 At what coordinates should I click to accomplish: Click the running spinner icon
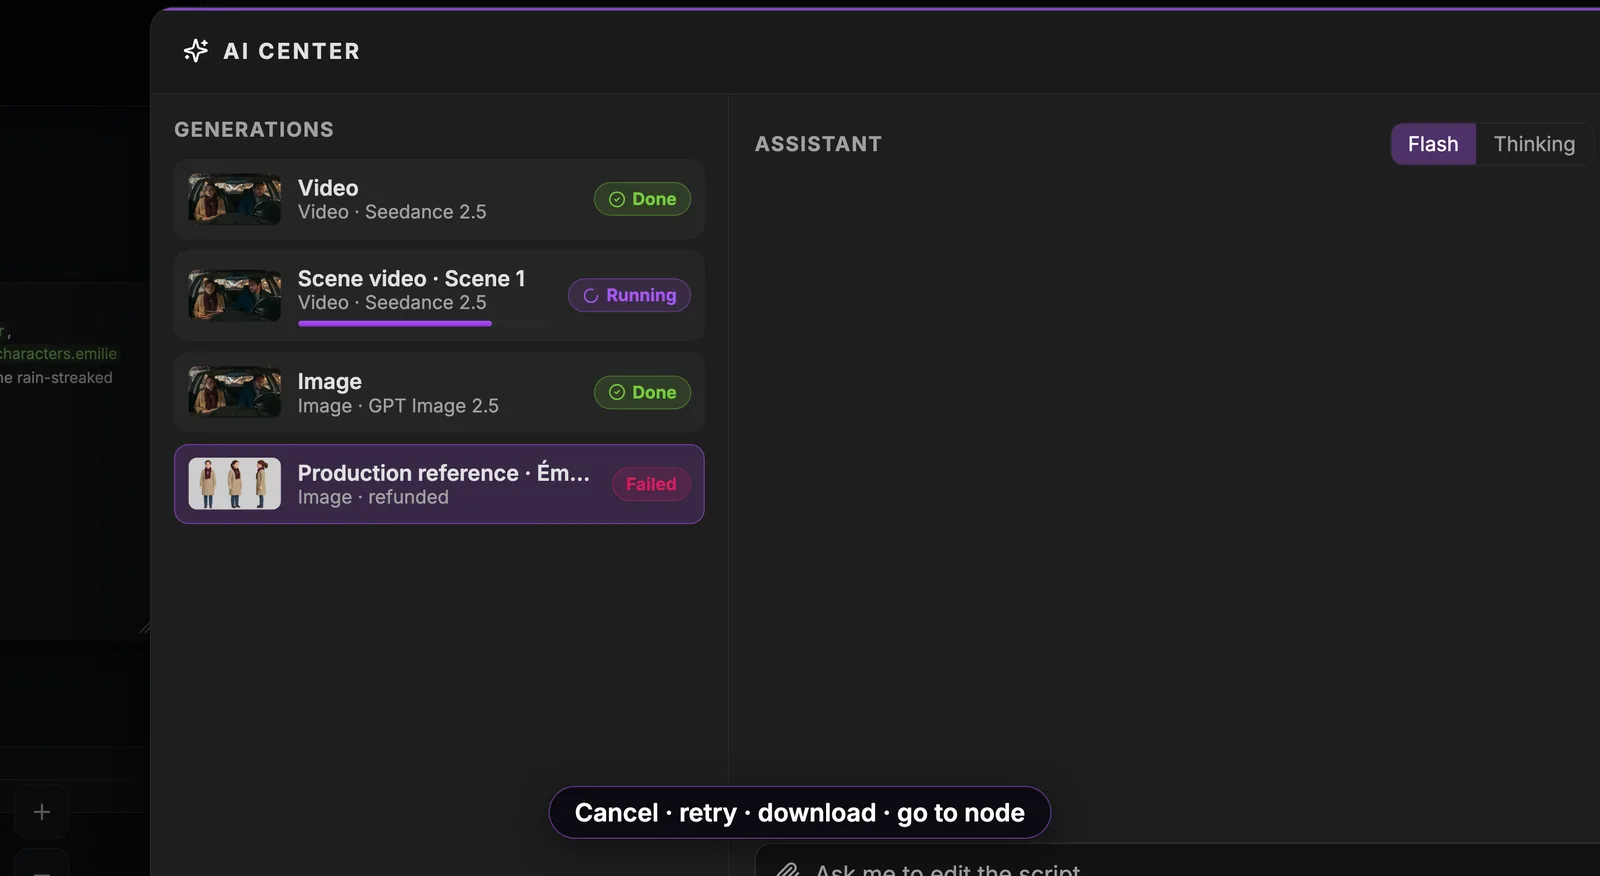point(591,296)
